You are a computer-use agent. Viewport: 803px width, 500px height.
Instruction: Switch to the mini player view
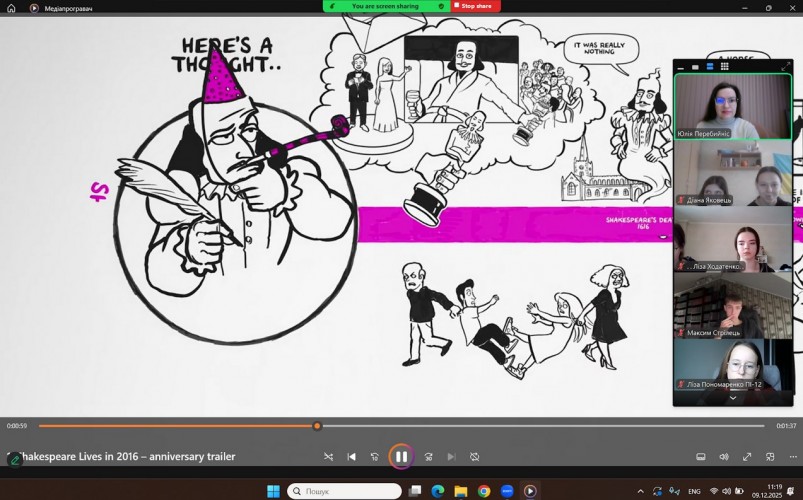770,457
